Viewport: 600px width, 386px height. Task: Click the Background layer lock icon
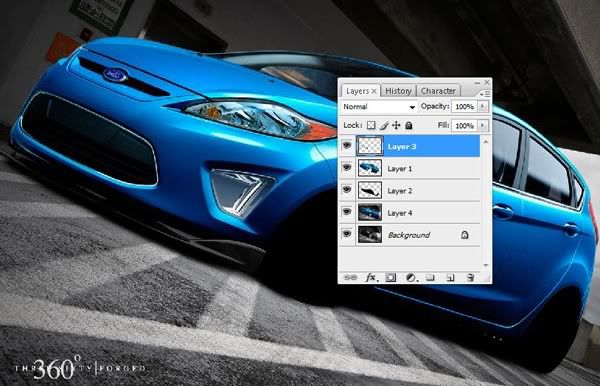(465, 235)
